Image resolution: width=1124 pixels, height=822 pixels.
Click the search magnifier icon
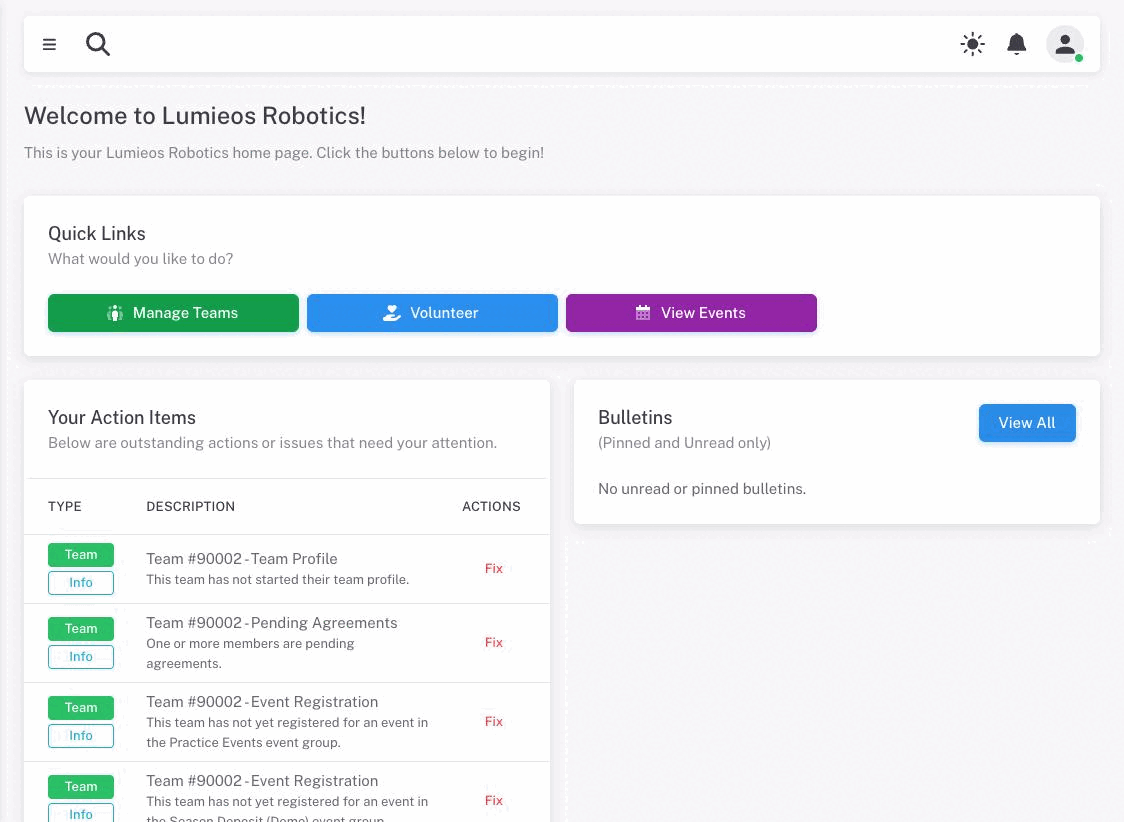click(97, 44)
